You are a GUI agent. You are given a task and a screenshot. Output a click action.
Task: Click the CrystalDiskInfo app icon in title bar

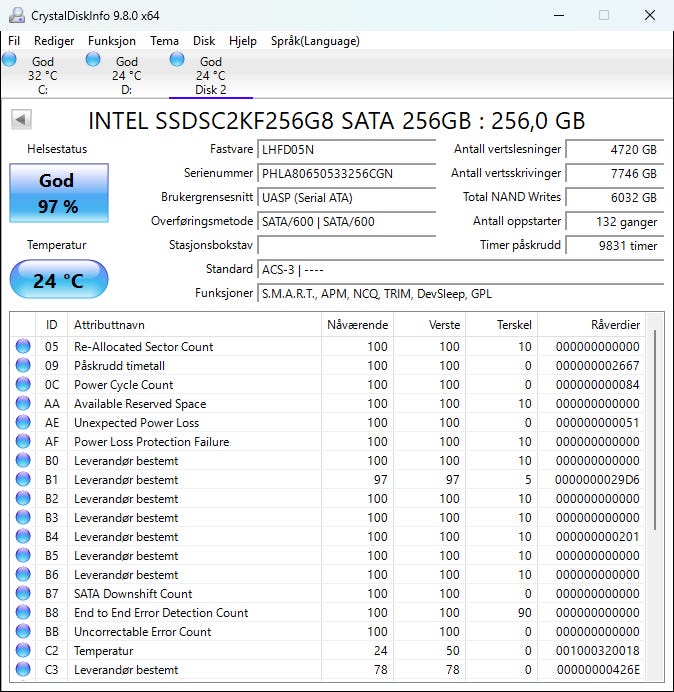click(15, 15)
